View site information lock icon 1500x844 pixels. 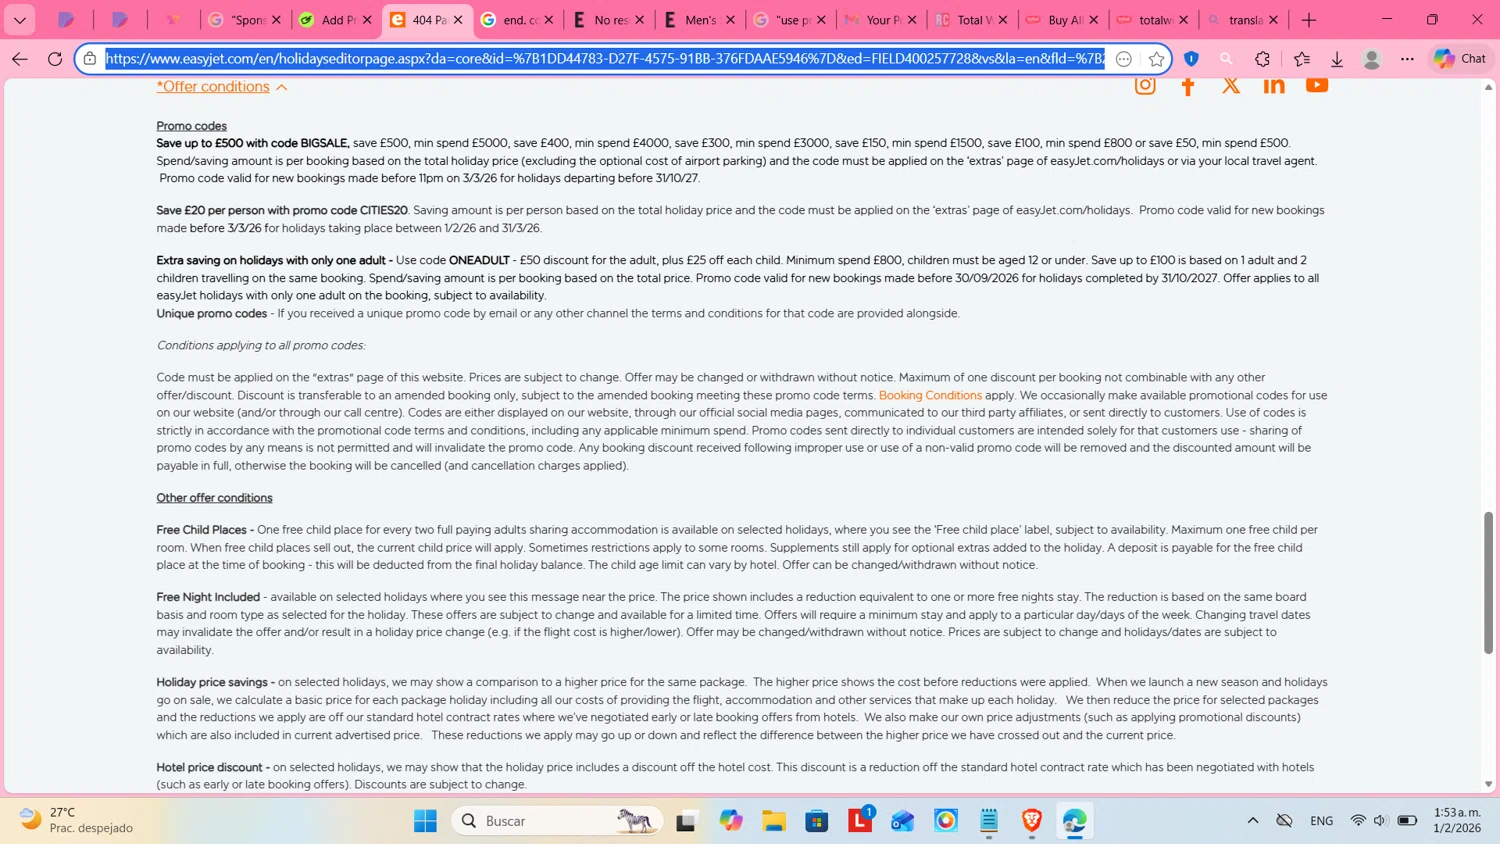click(90, 59)
